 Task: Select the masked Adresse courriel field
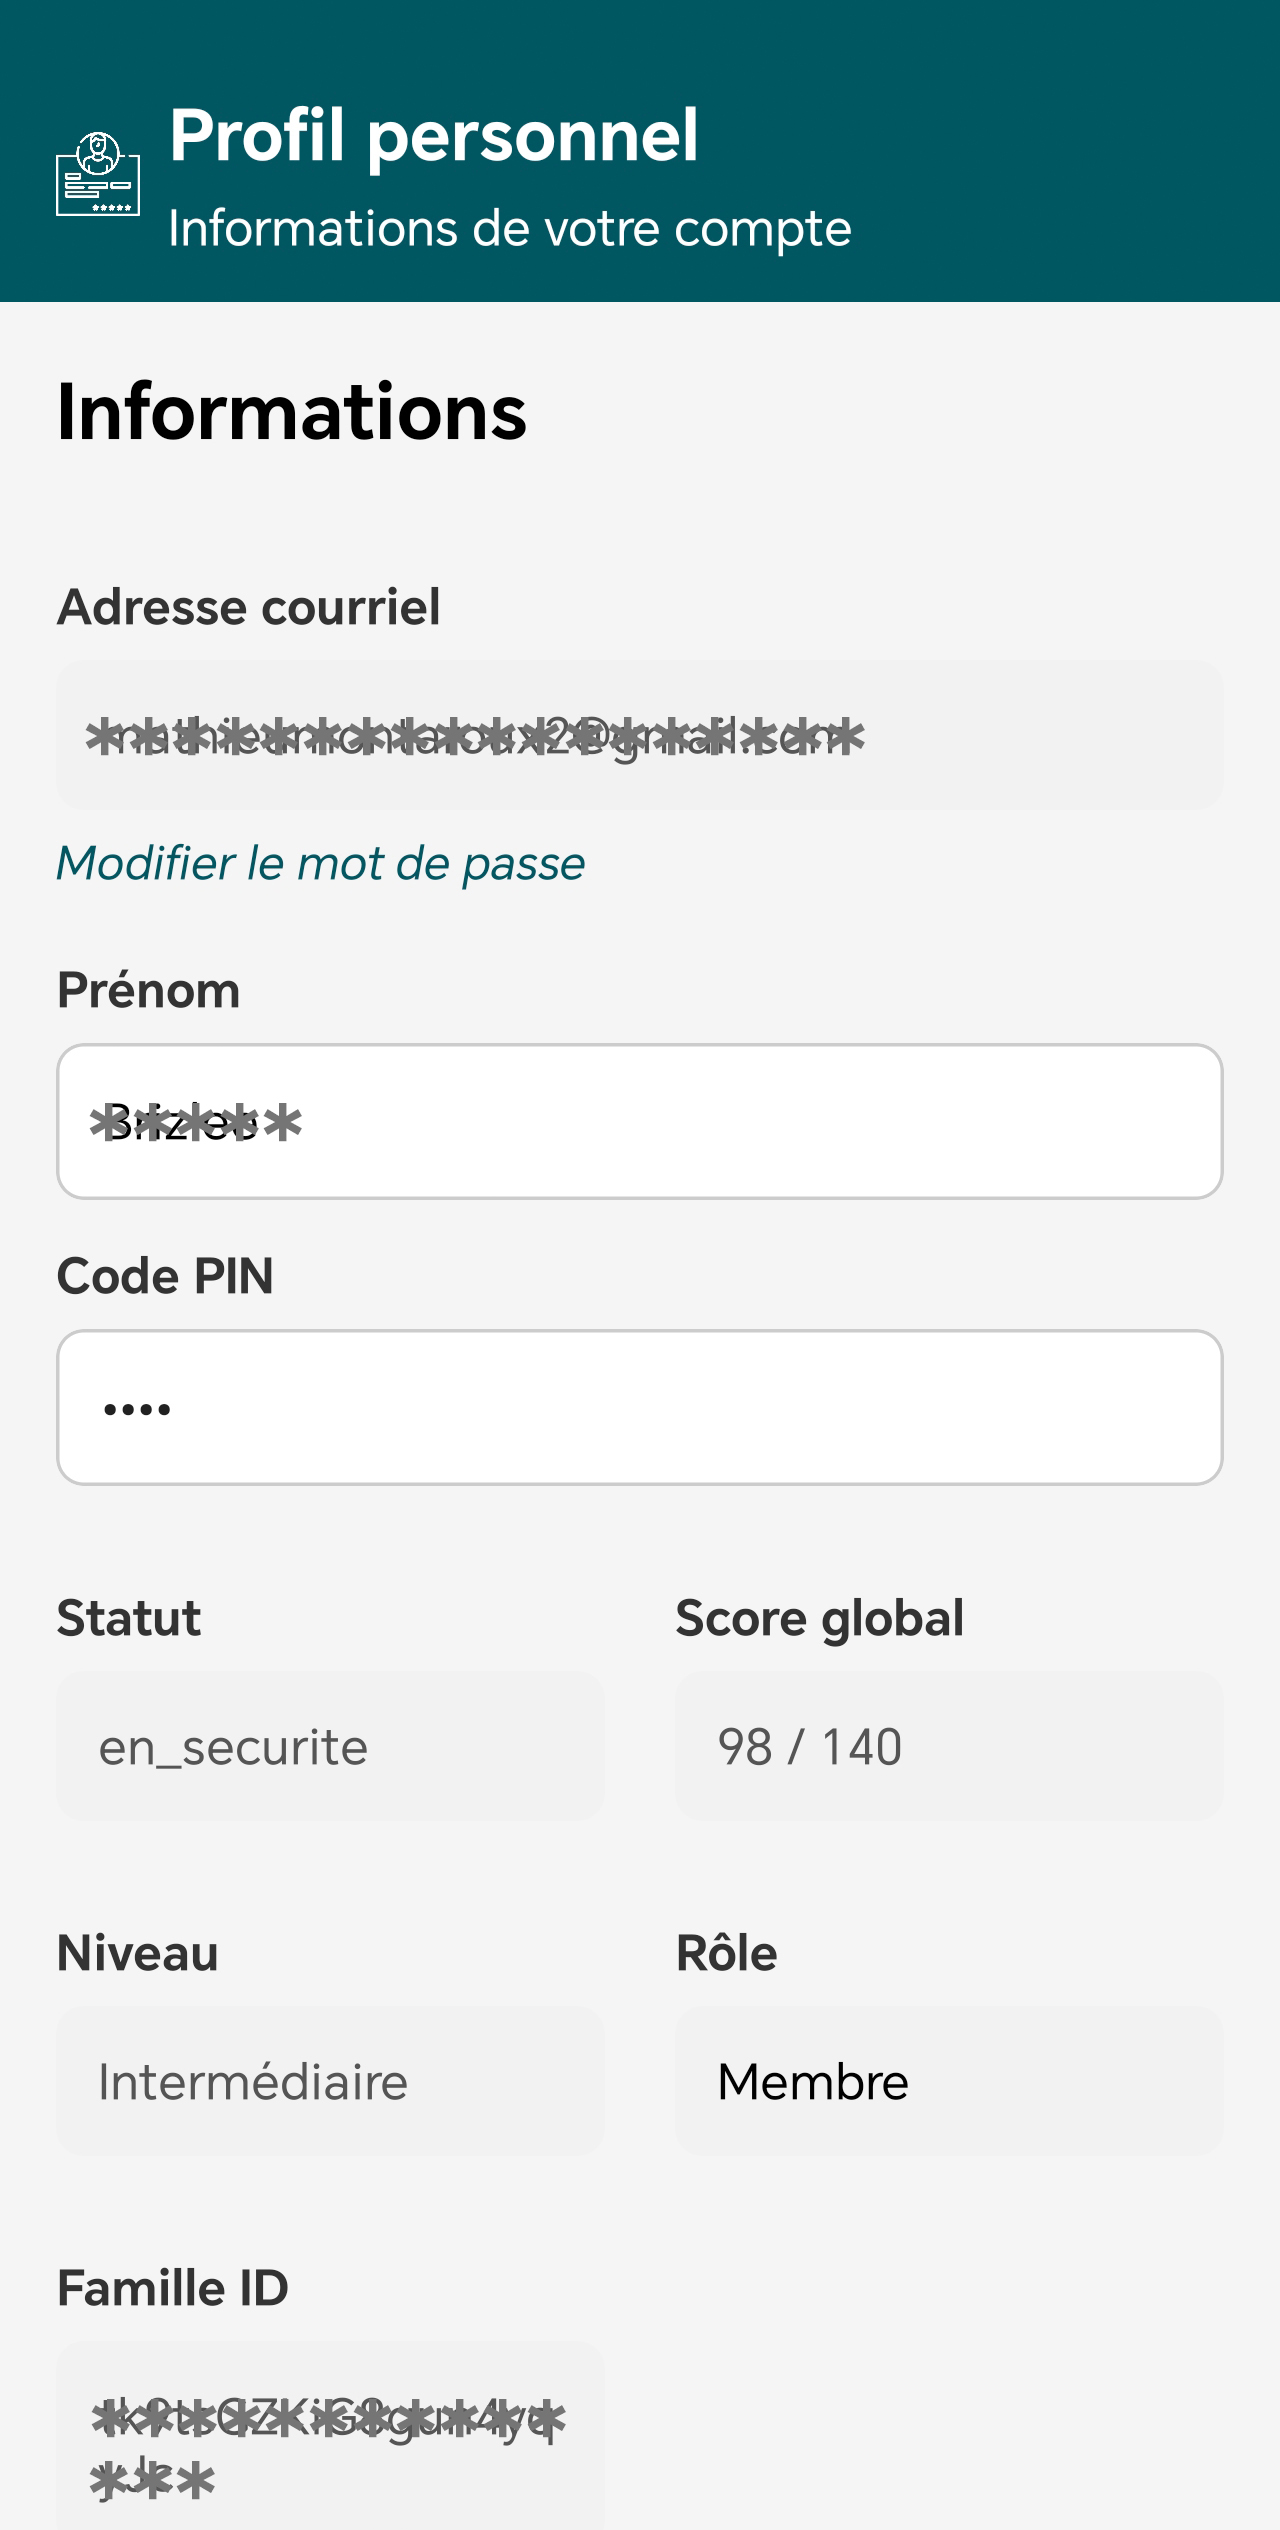[x=640, y=735]
